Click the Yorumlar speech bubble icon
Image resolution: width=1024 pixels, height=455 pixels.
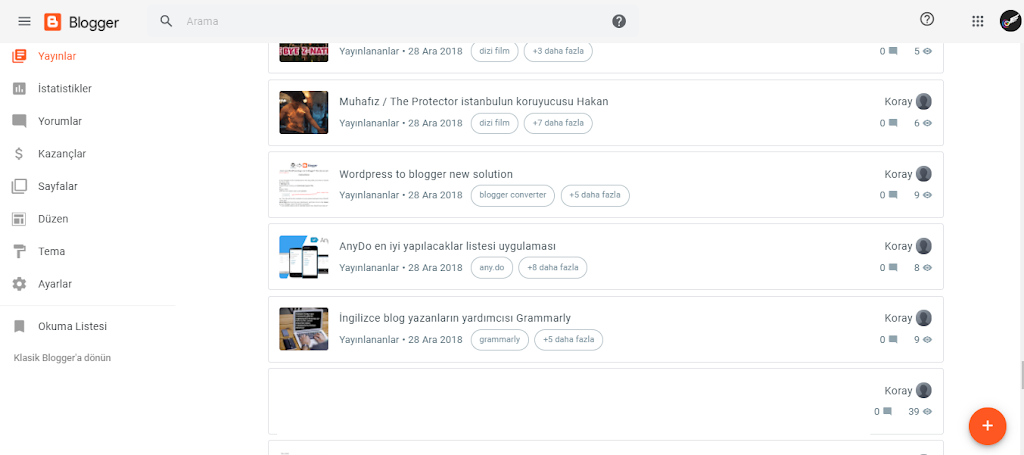(x=20, y=121)
